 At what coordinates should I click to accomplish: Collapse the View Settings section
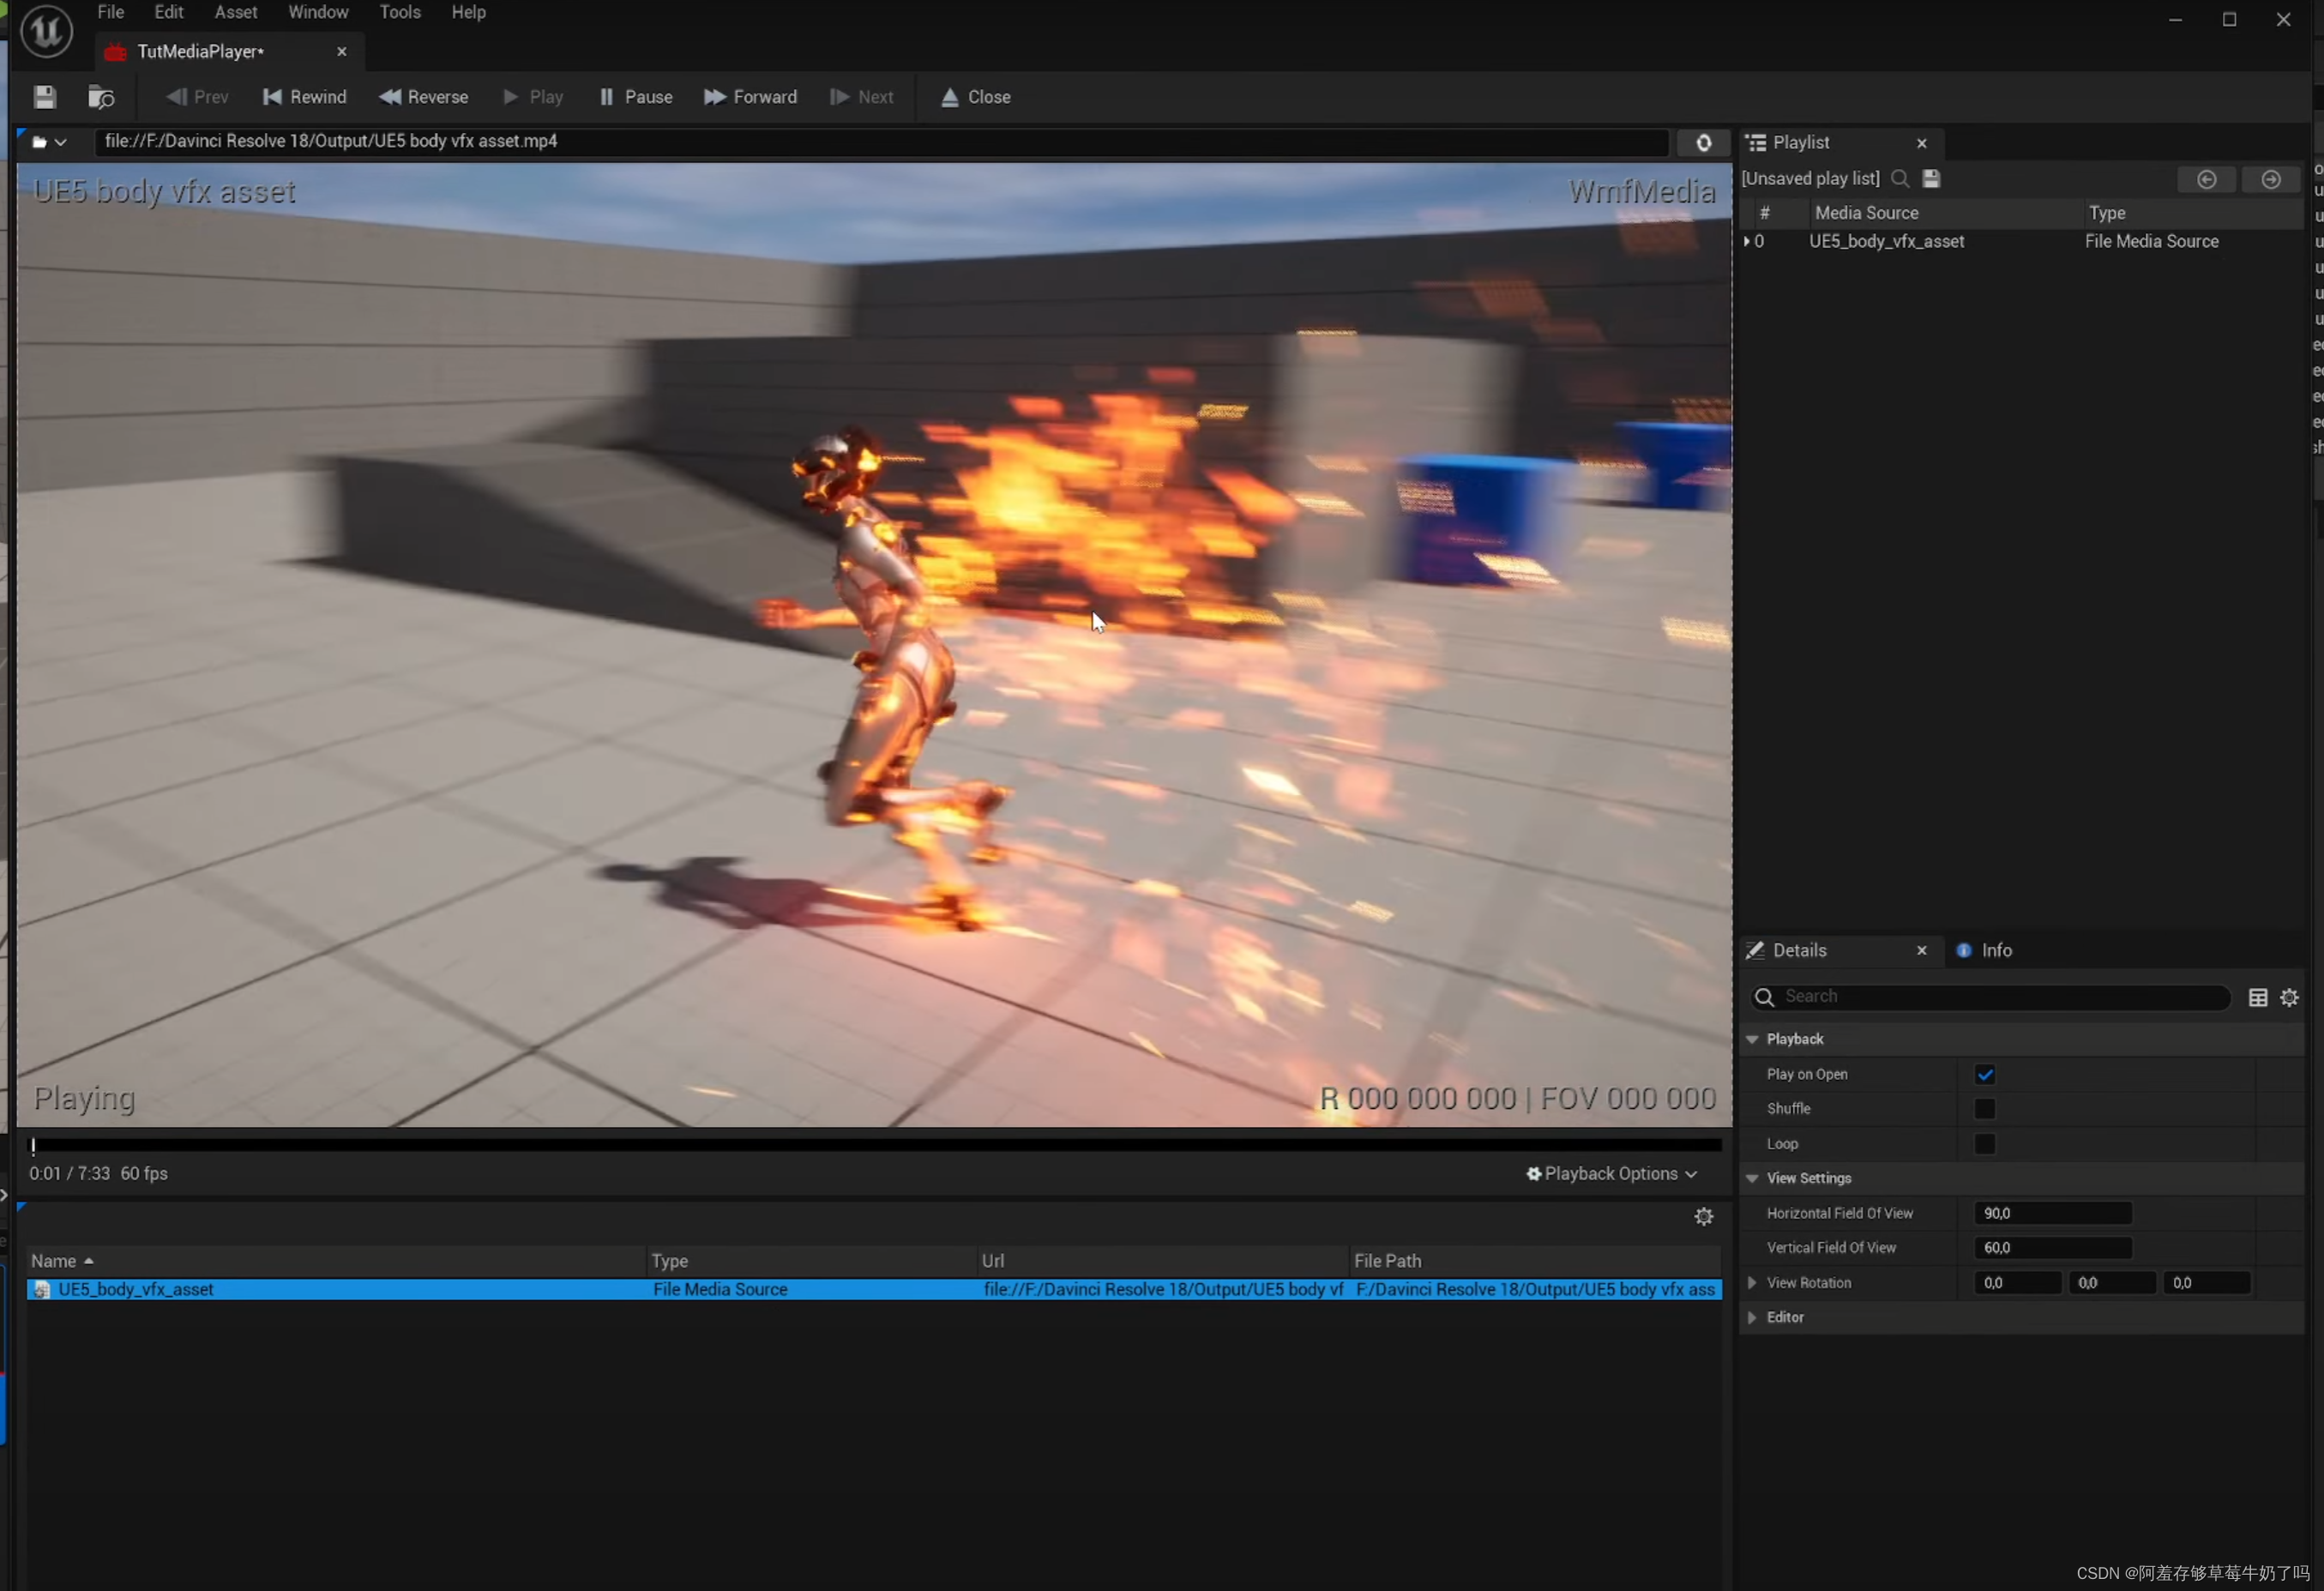[x=1753, y=1178]
